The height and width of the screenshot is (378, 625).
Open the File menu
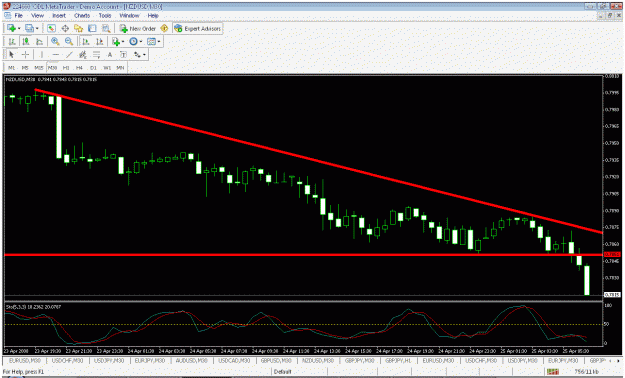tap(18, 16)
